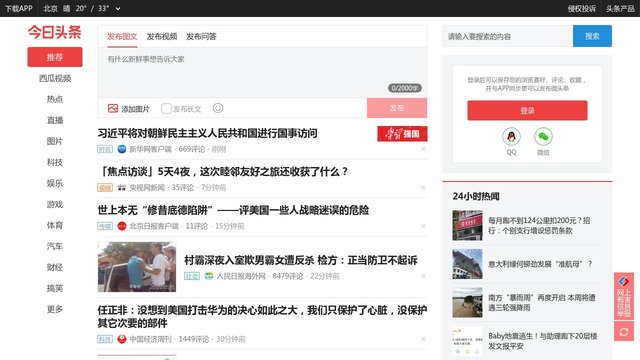Image resolution: width=640 pixels, height=360 pixels.
Task: Open the 村霸深夜入室 article thumbnail
Action: coord(137,267)
